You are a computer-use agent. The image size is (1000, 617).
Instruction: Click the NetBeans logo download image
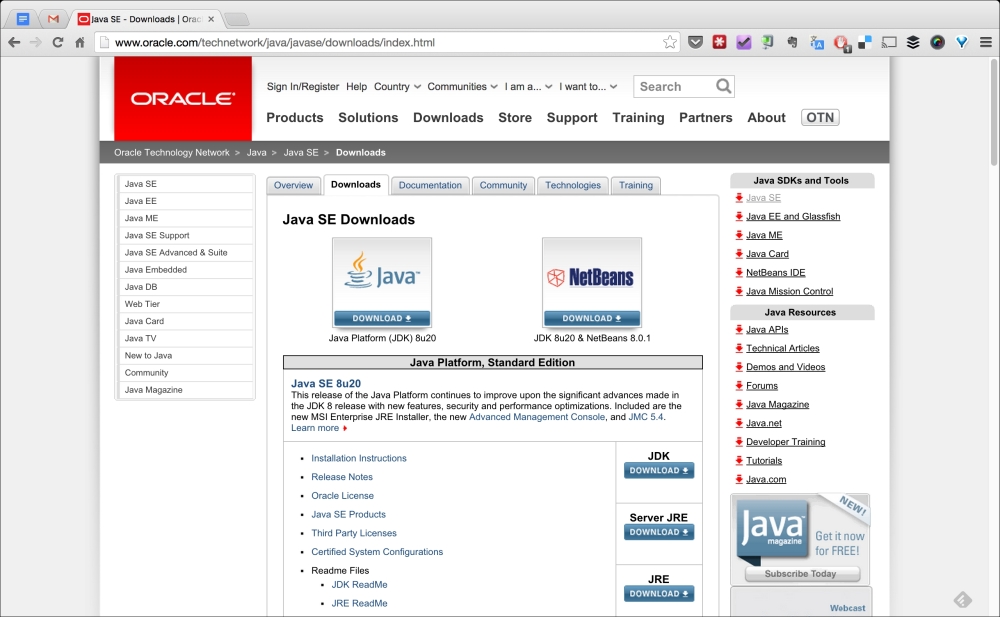point(592,282)
